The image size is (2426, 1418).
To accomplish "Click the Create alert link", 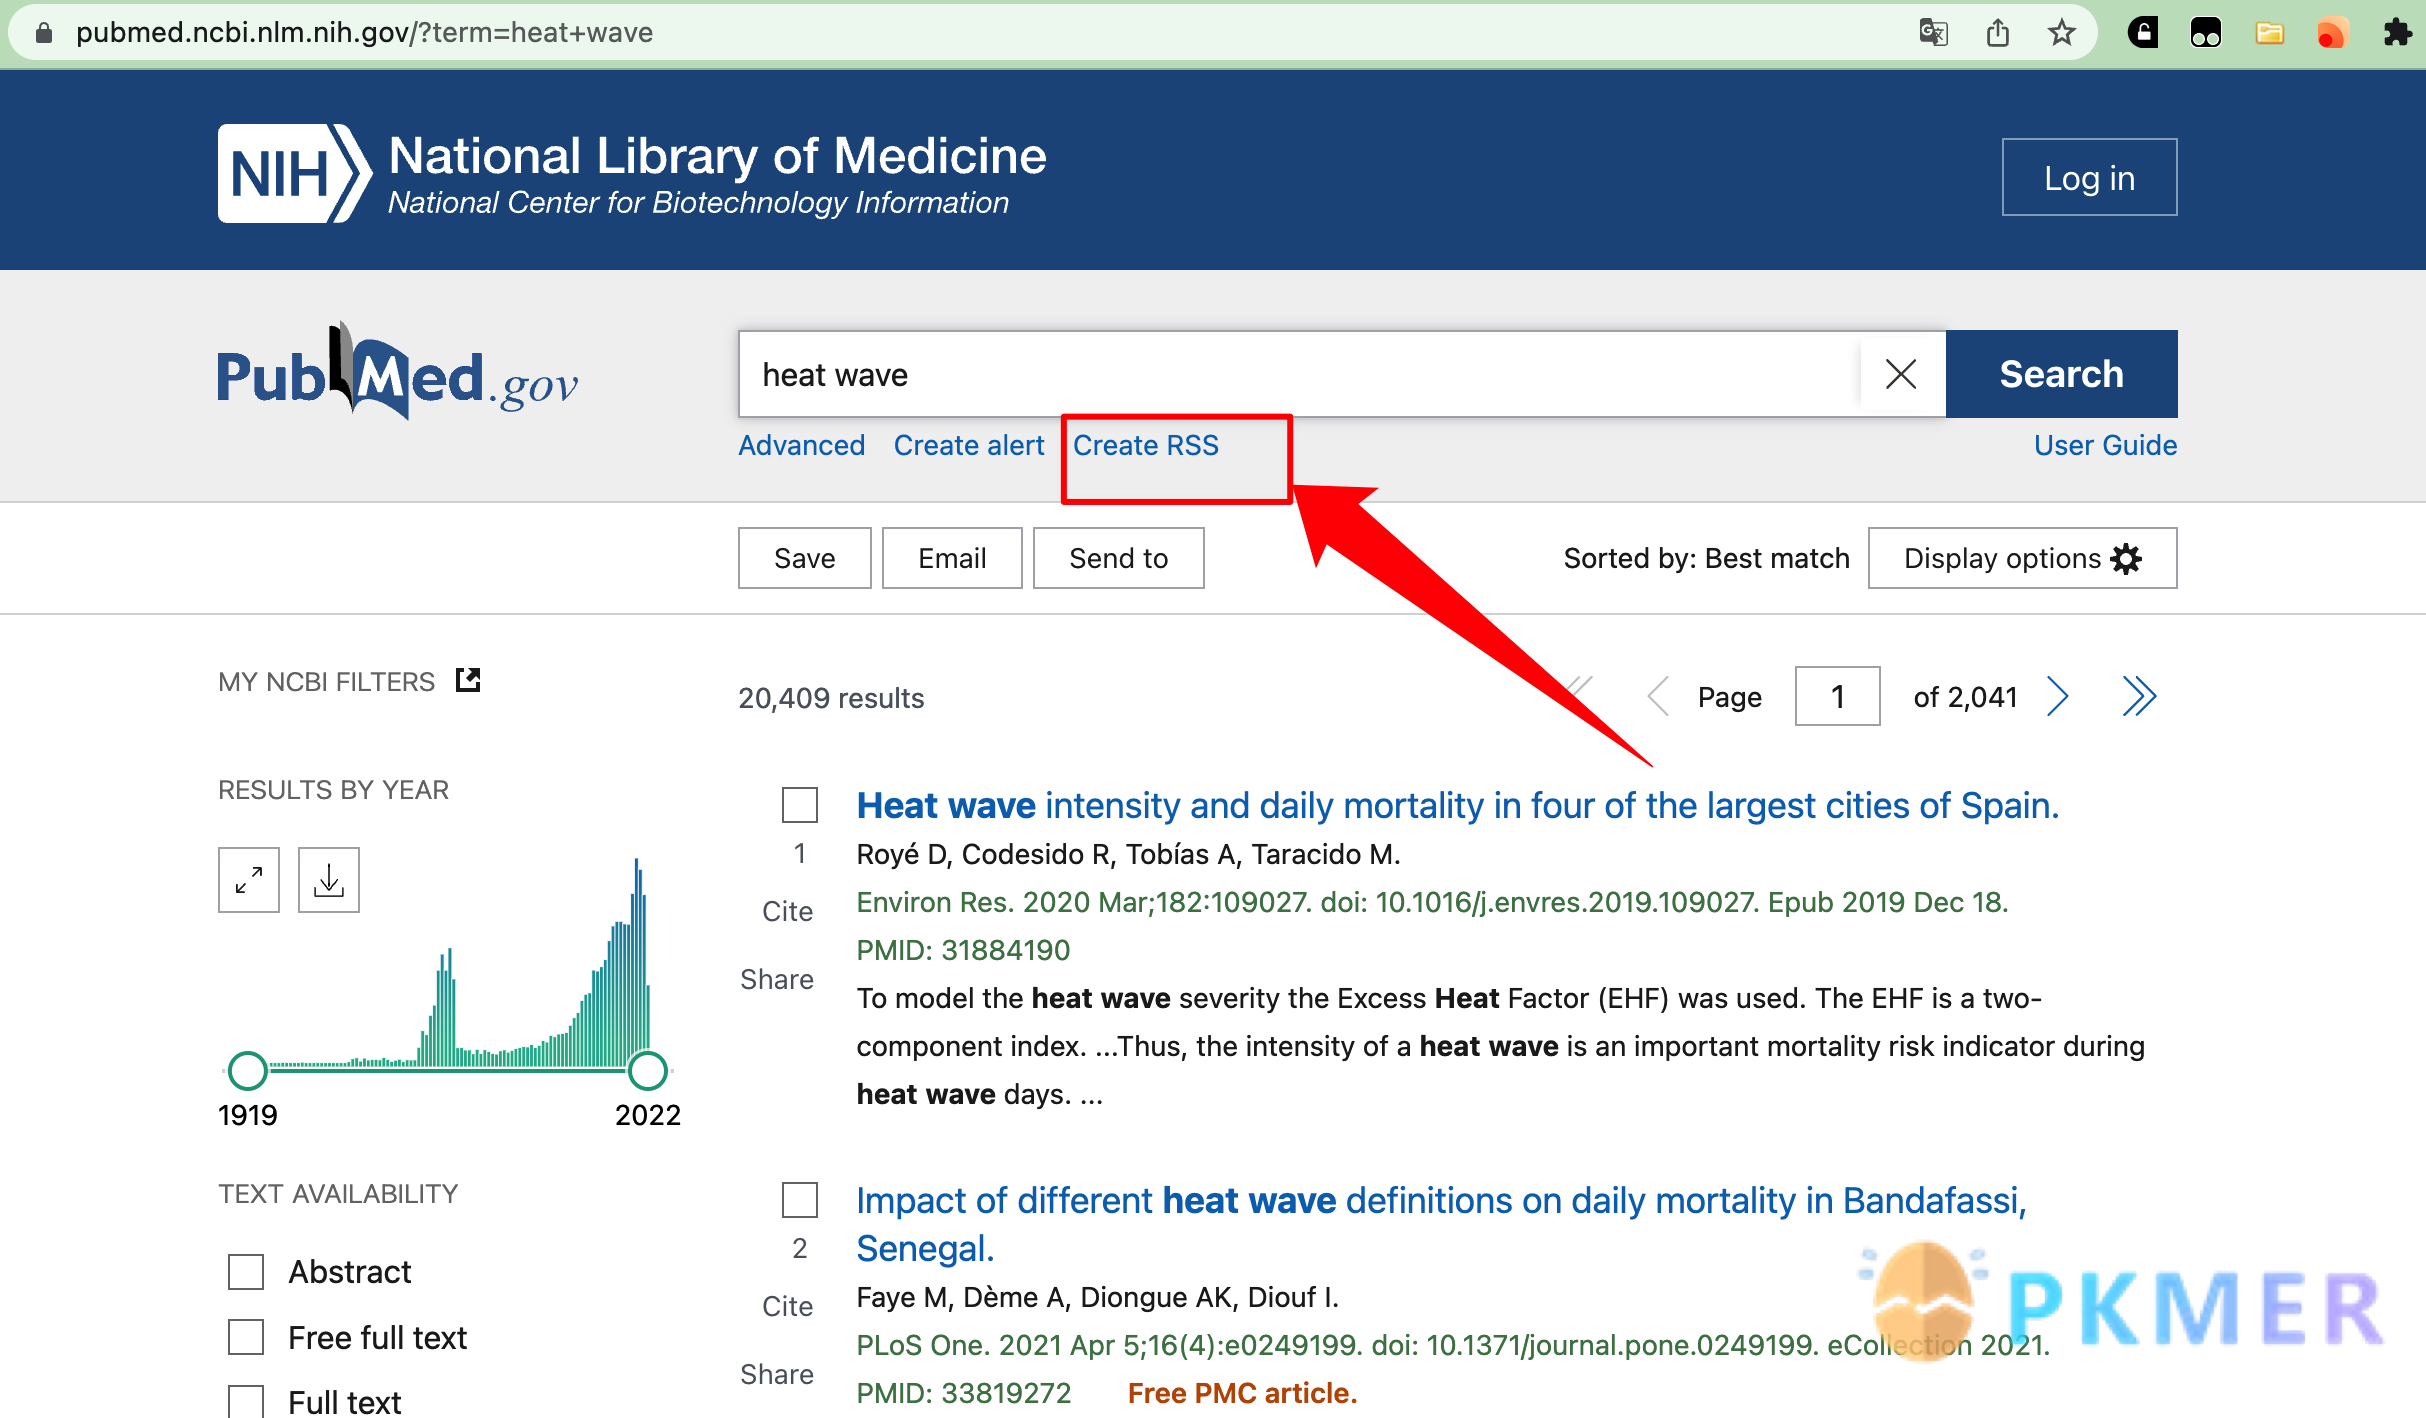I will (968, 445).
